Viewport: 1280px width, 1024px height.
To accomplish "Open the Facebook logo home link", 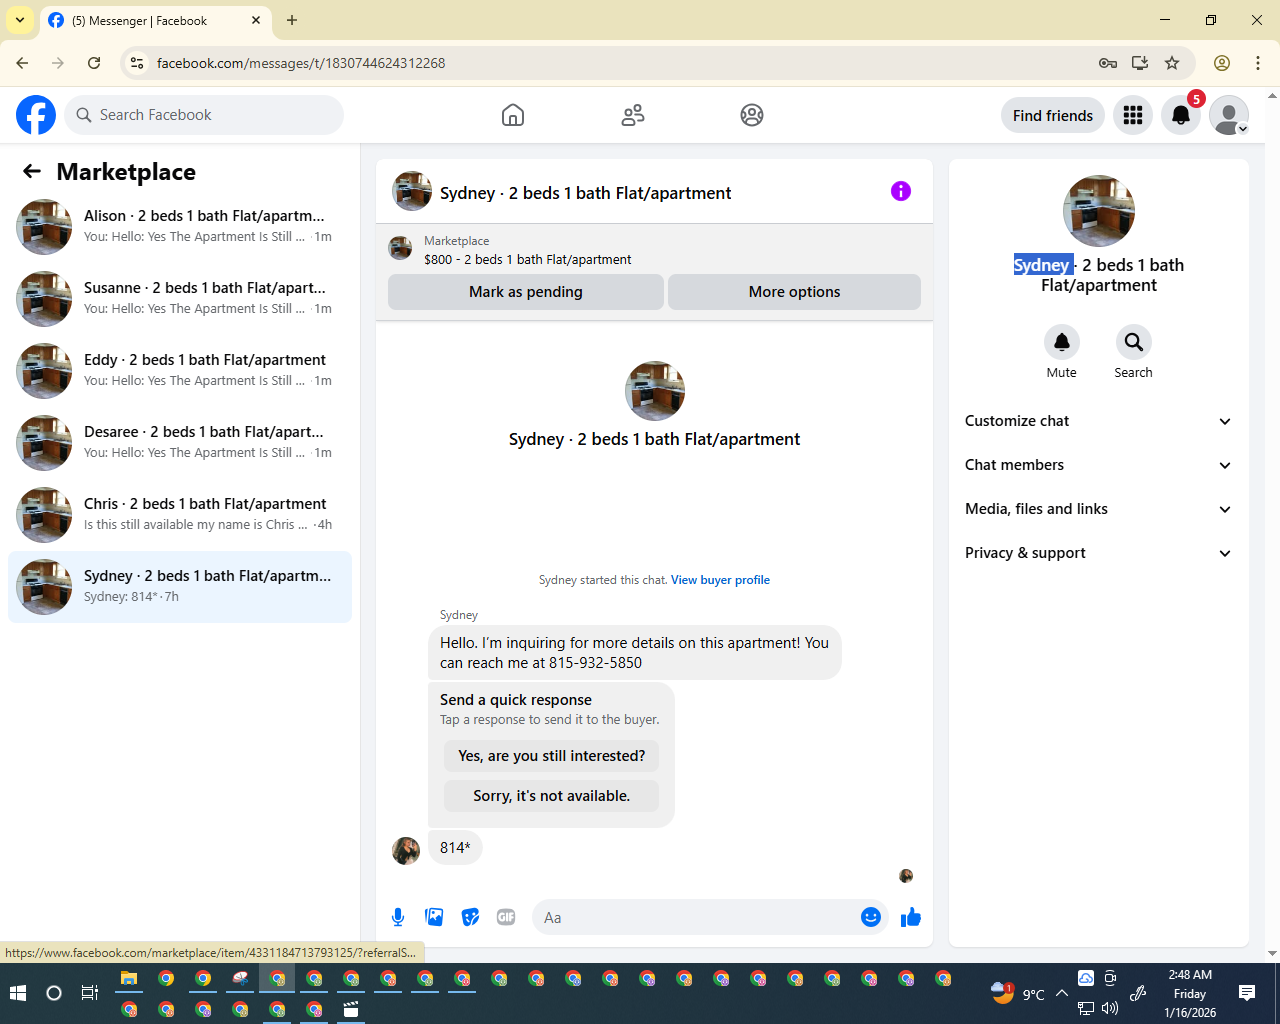I will click(x=36, y=115).
